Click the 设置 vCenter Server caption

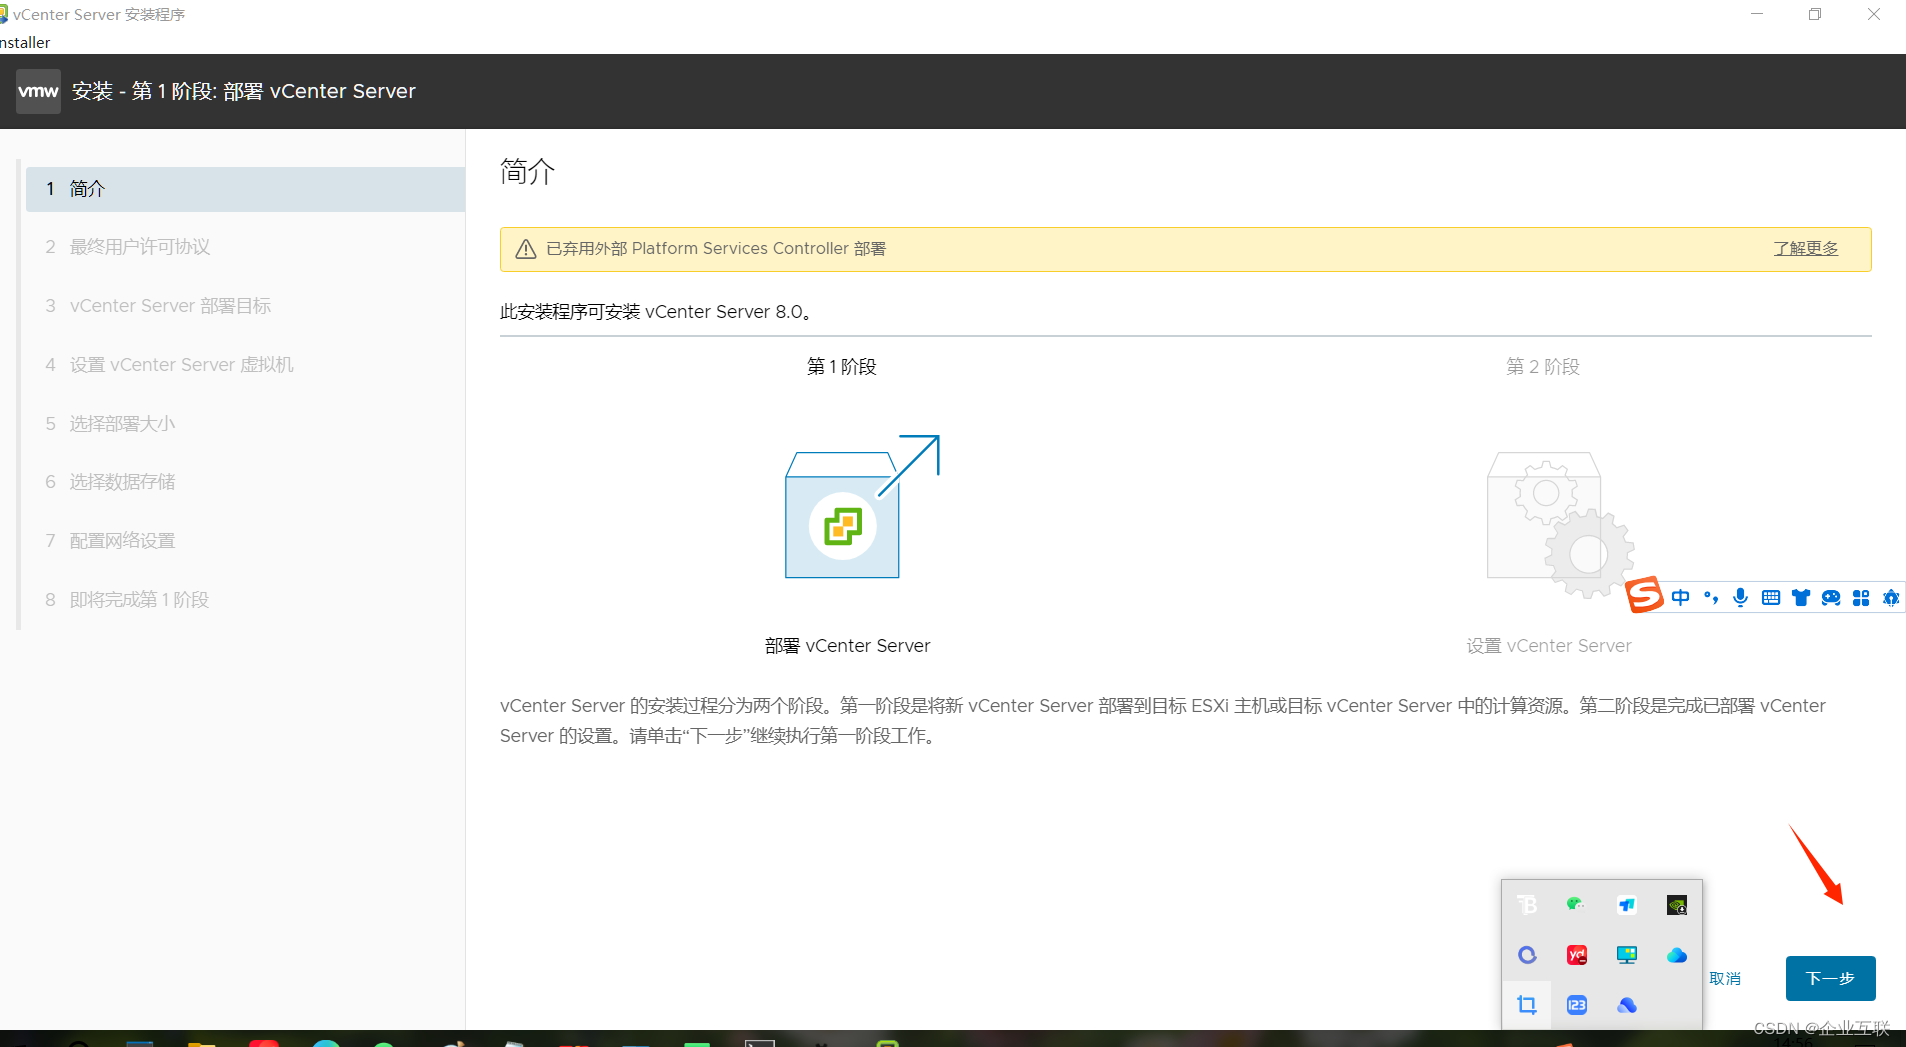(x=1549, y=646)
